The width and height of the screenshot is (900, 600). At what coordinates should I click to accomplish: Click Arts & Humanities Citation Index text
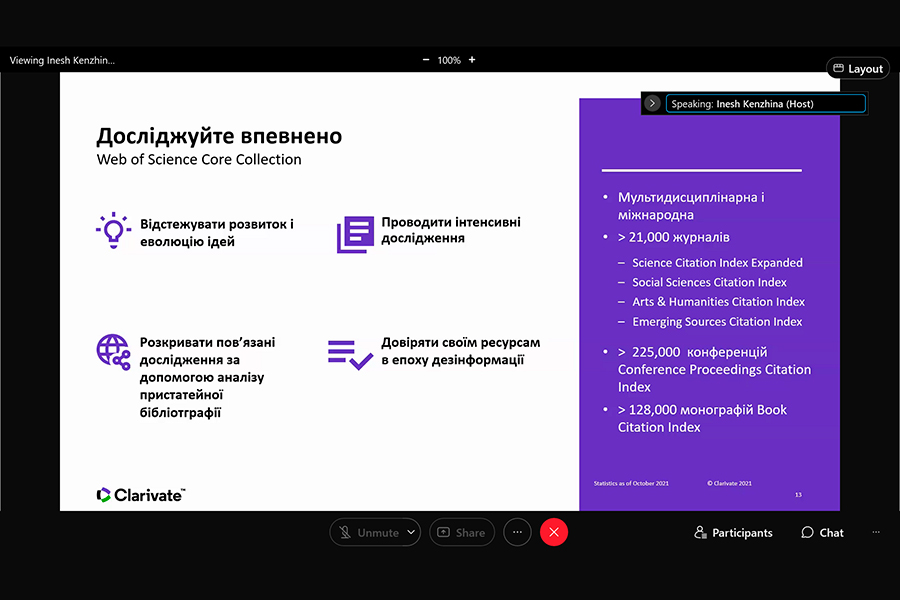tap(719, 302)
